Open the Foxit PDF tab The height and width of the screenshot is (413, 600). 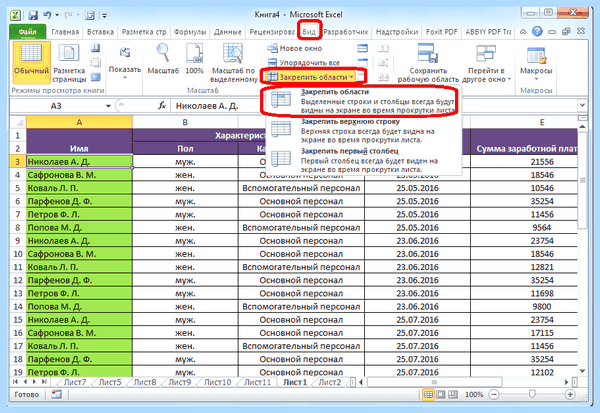coord(441,32)
